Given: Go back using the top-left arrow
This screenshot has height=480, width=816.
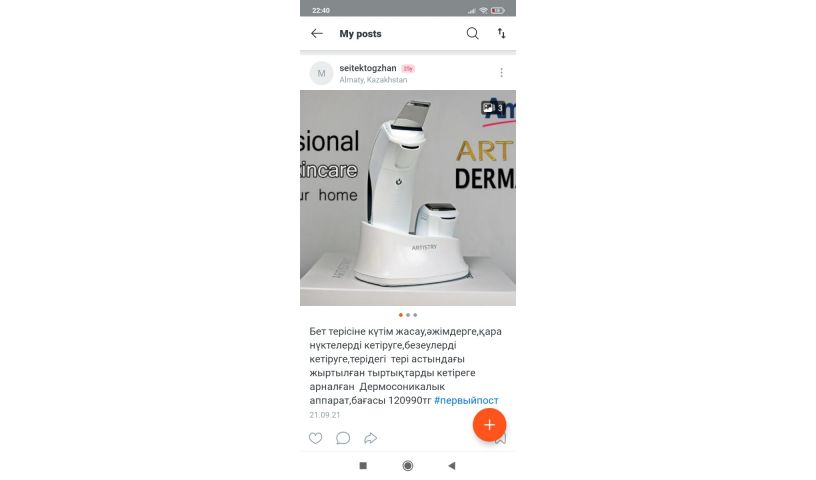Looking at the screenshot, I should point(316,34).
